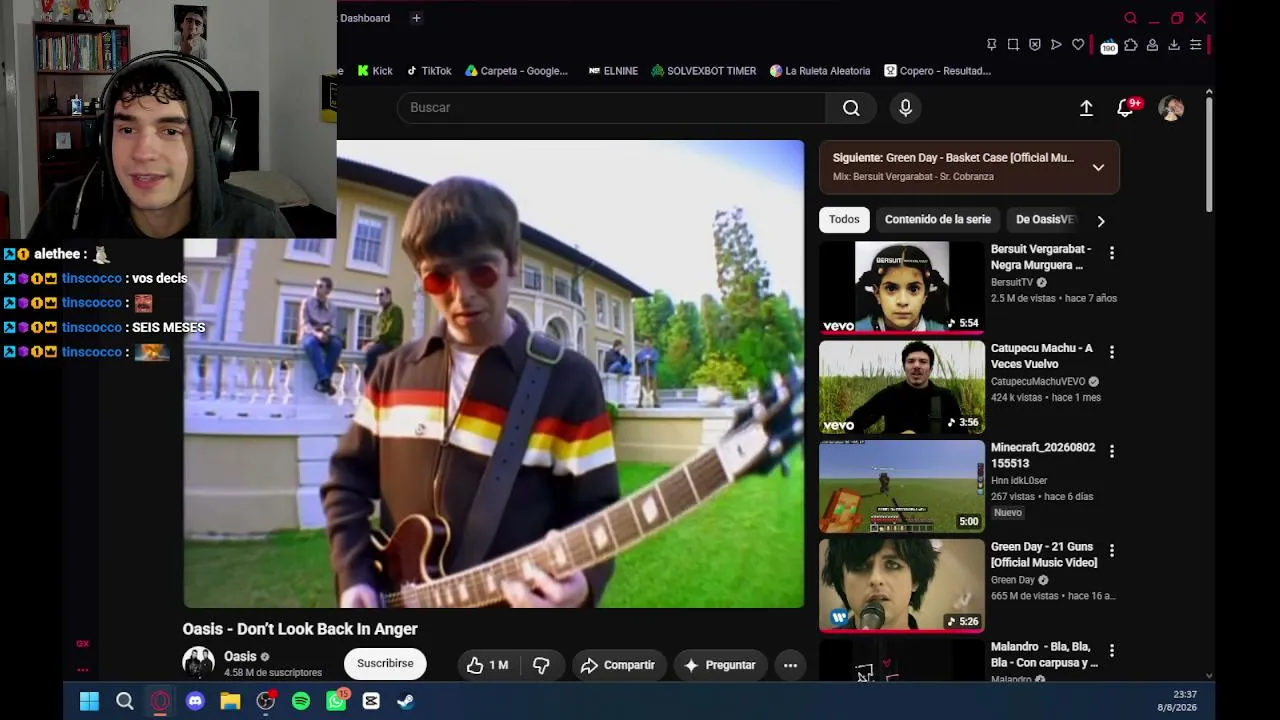The width and height of the screenshot is (1280, 720).
Task: Dislike the Oasis video
Action: pyautogui.click(x=541, y=665)
